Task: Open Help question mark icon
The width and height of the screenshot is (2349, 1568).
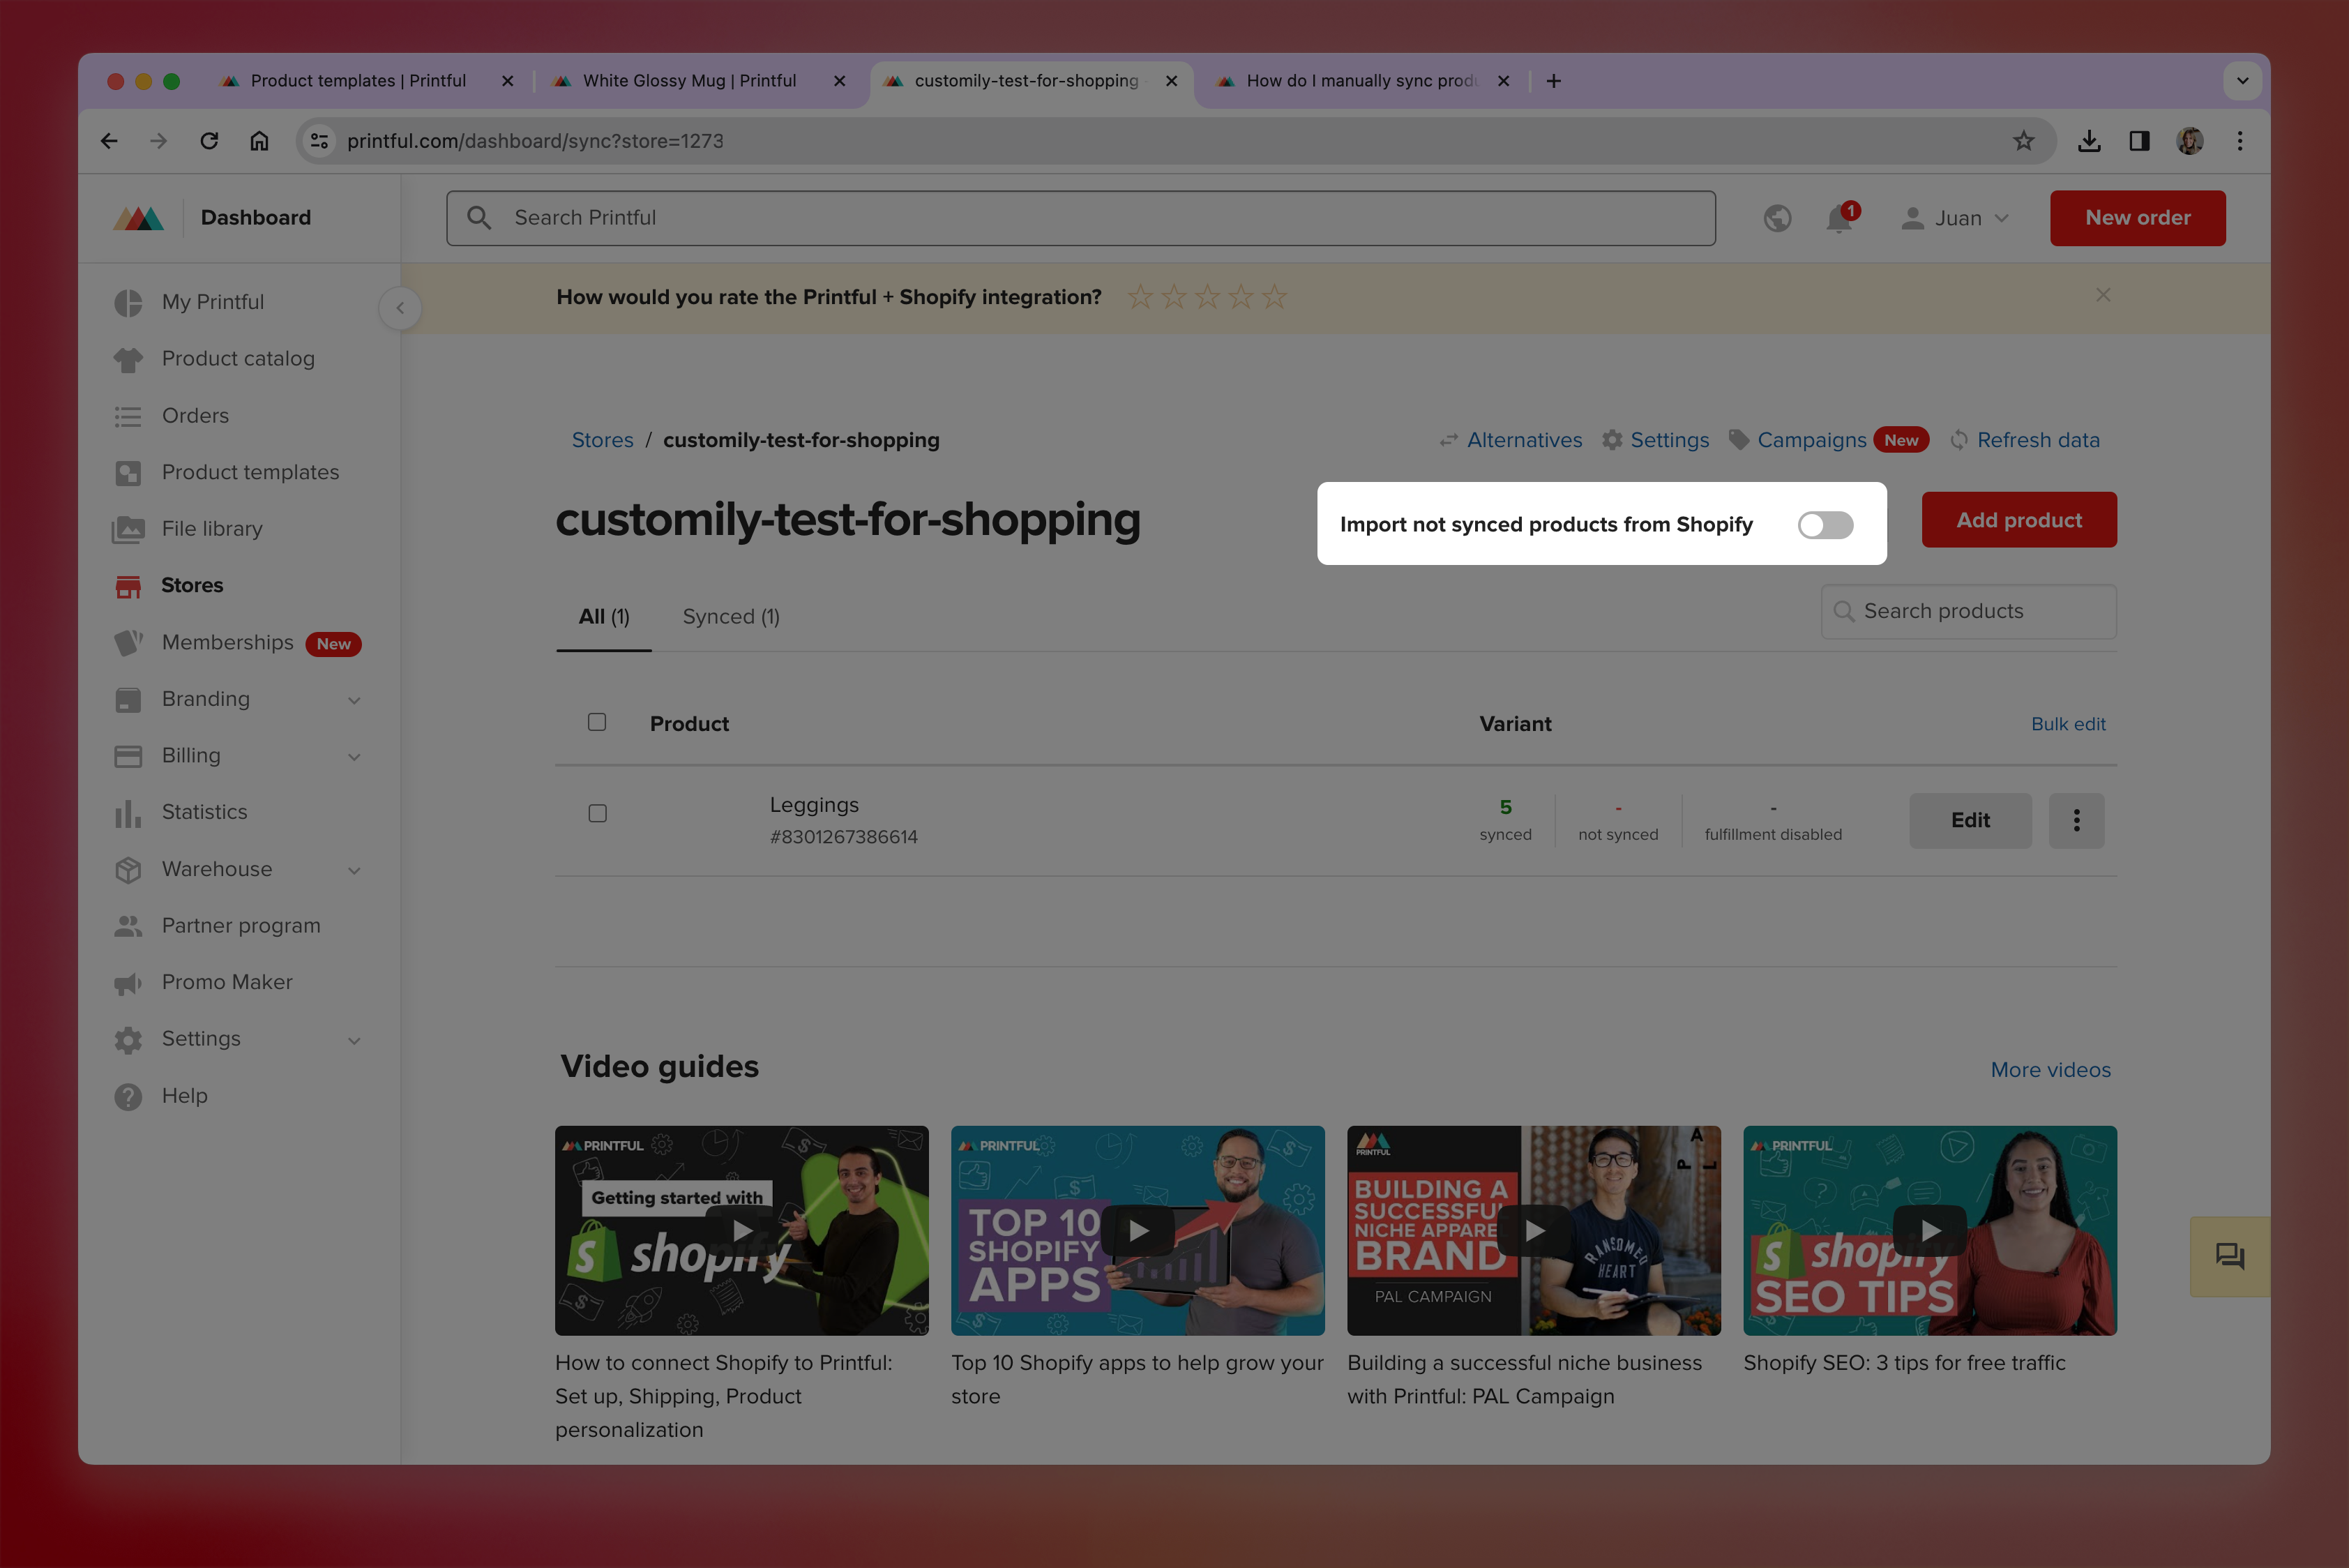Action: pos(128,1096)
